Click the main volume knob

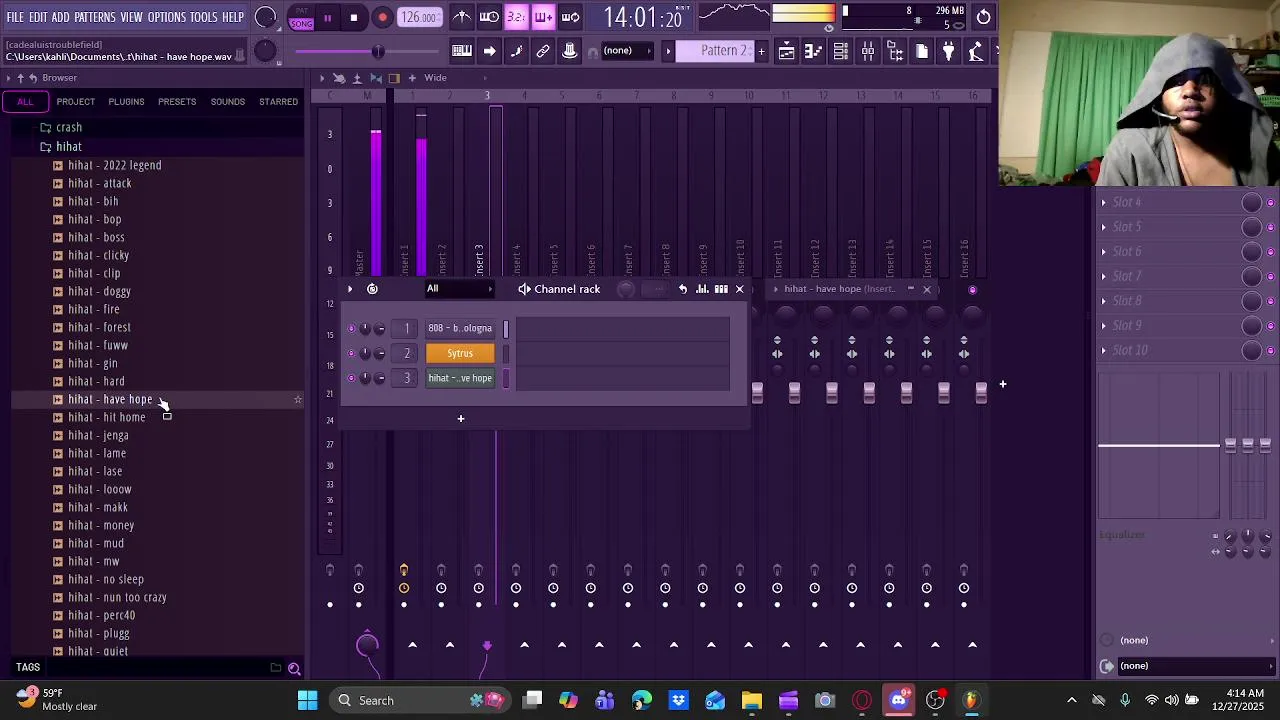[265, 17]
